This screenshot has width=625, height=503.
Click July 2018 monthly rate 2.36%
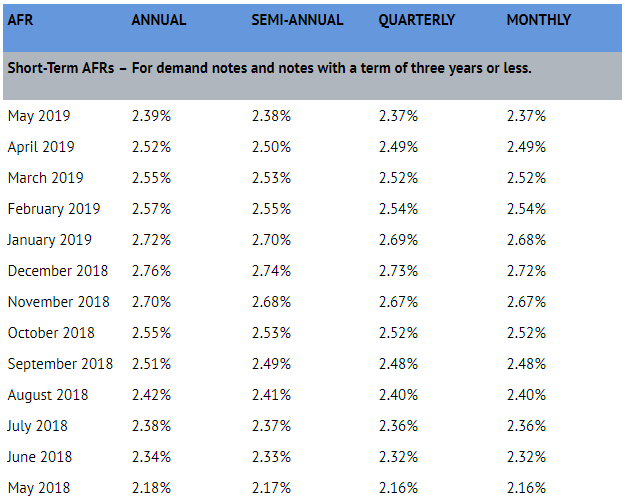(526, 426)
